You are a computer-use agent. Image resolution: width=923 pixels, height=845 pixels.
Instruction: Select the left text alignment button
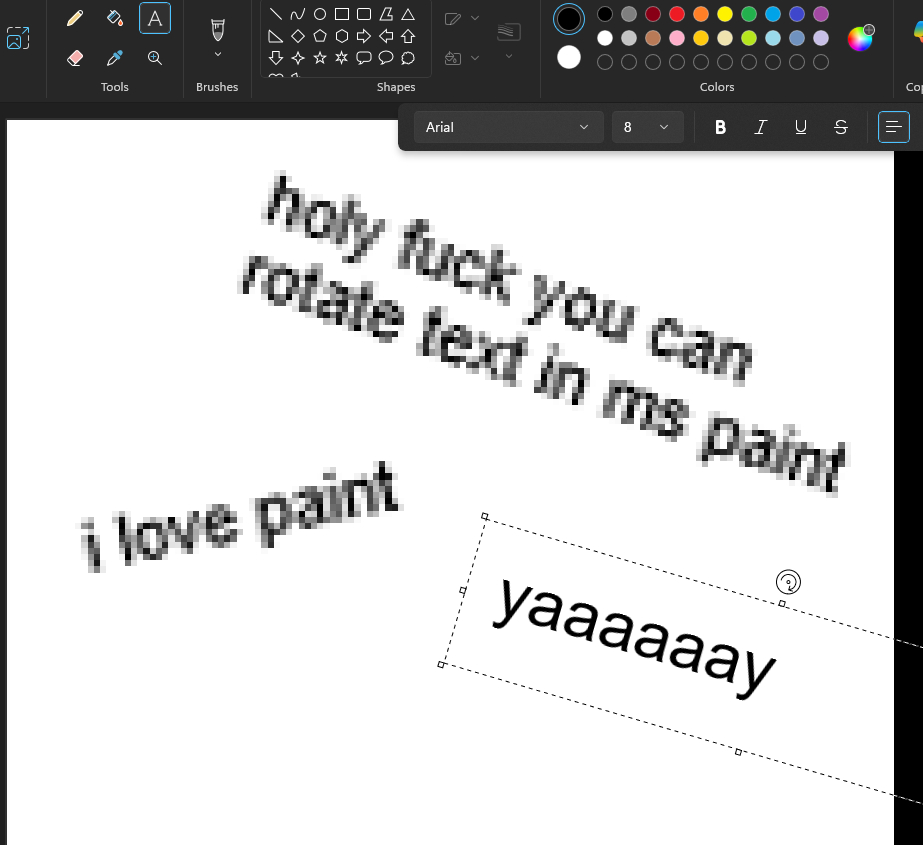click(893, 127)
